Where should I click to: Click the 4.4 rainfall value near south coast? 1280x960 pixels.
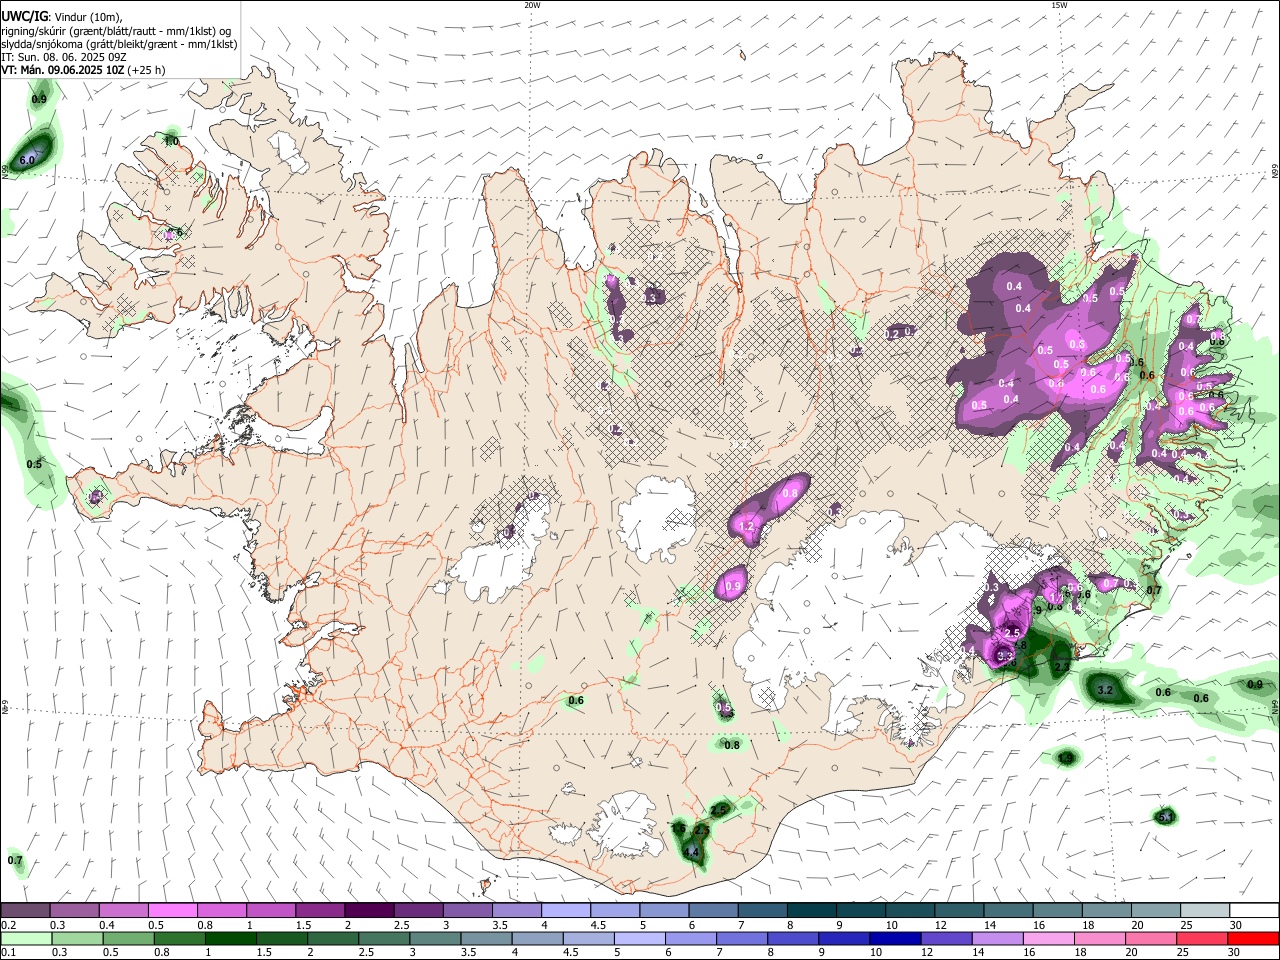pos(690,852)
